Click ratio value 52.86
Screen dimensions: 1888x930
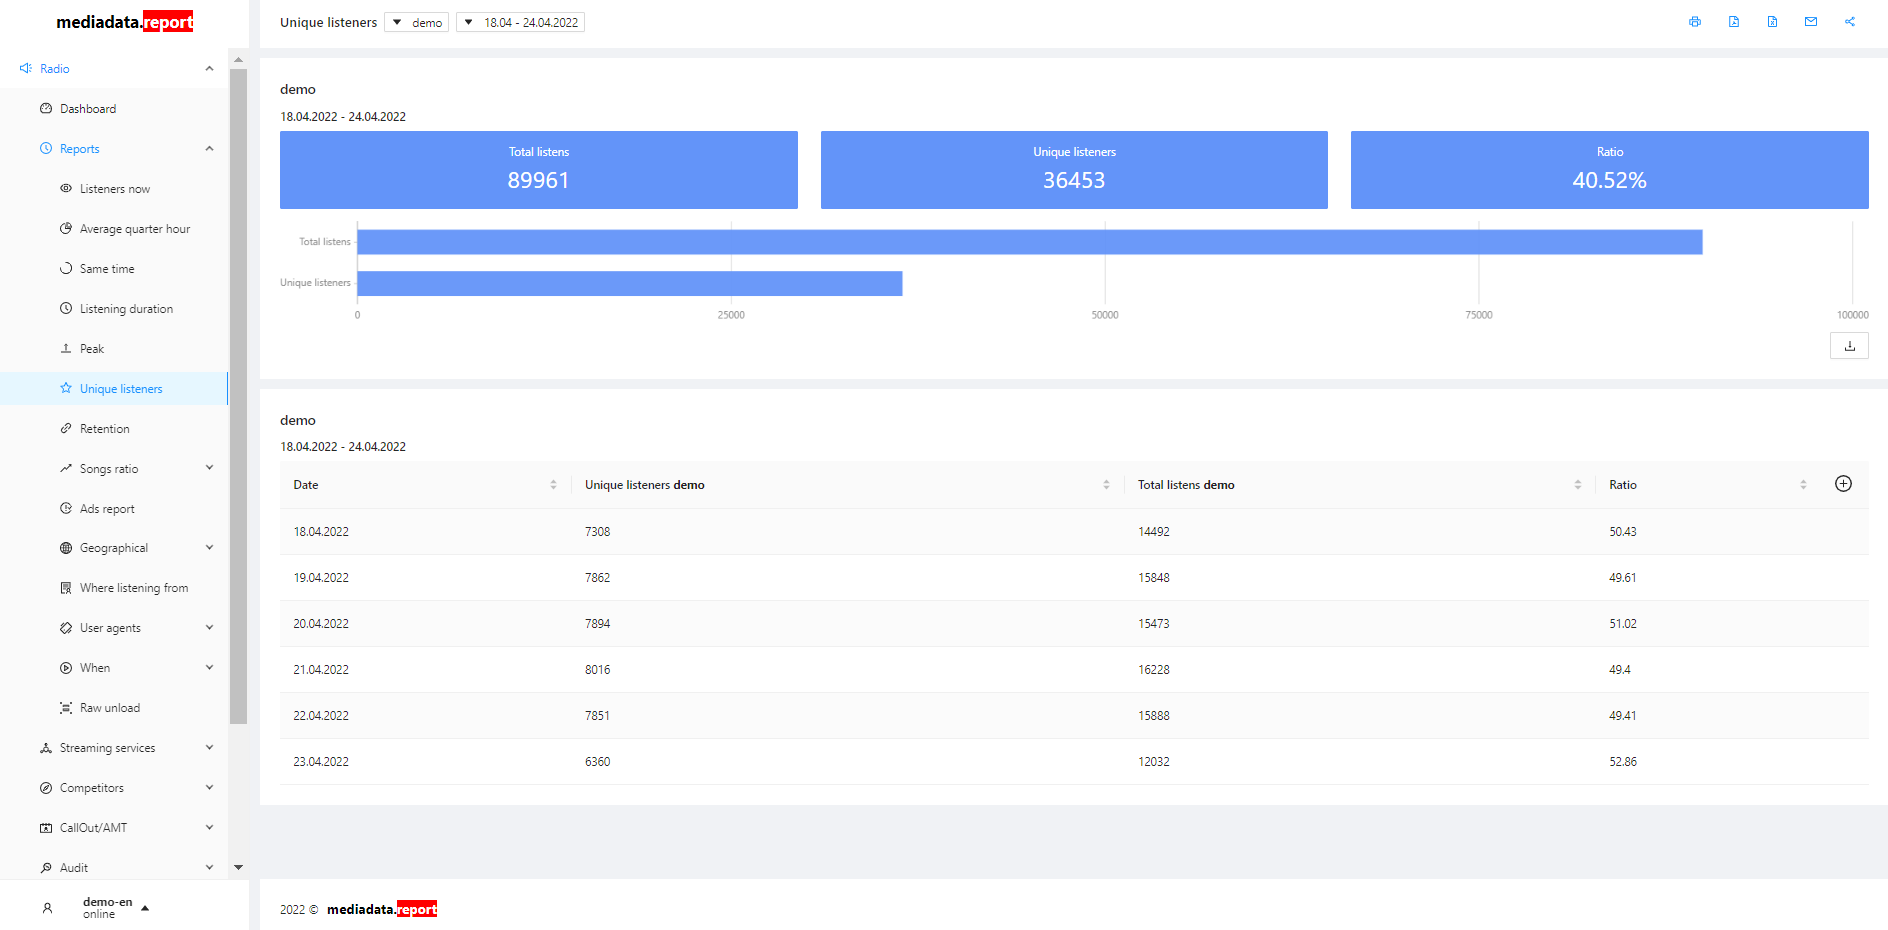click(1623, 762)
